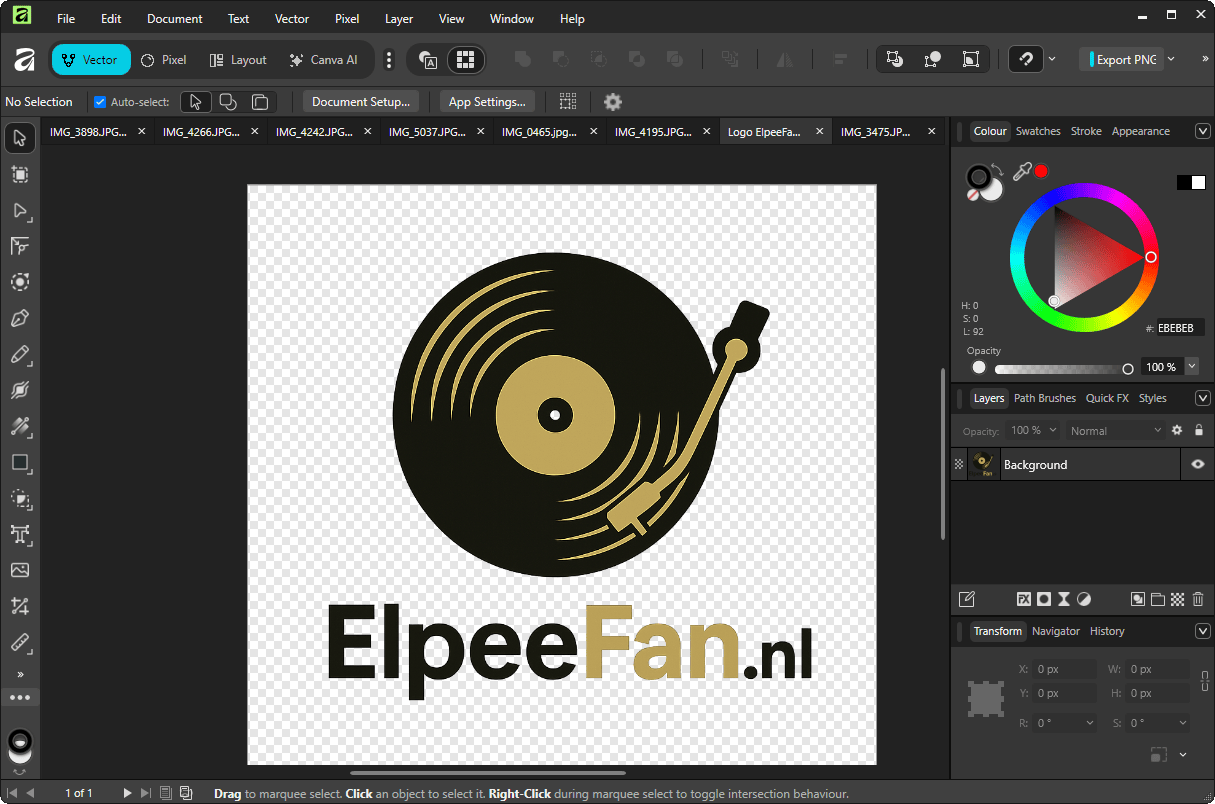This screenshot has width=1215, height=804.
Task: Open the Normal blend mode dropdown
Action: [x=1115, y=431]
